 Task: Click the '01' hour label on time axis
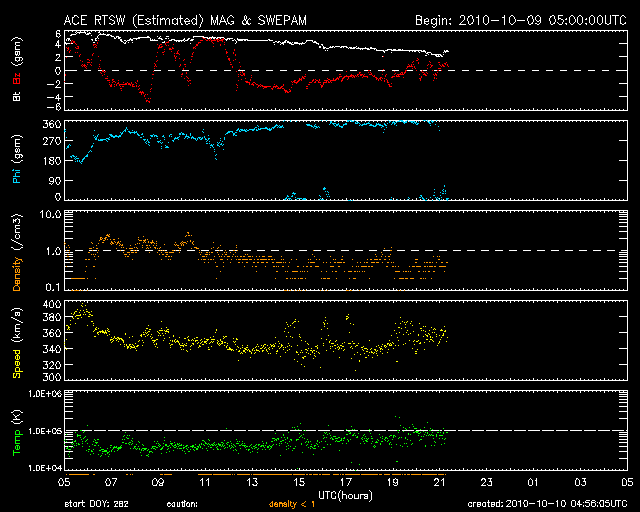coord(533,483)
